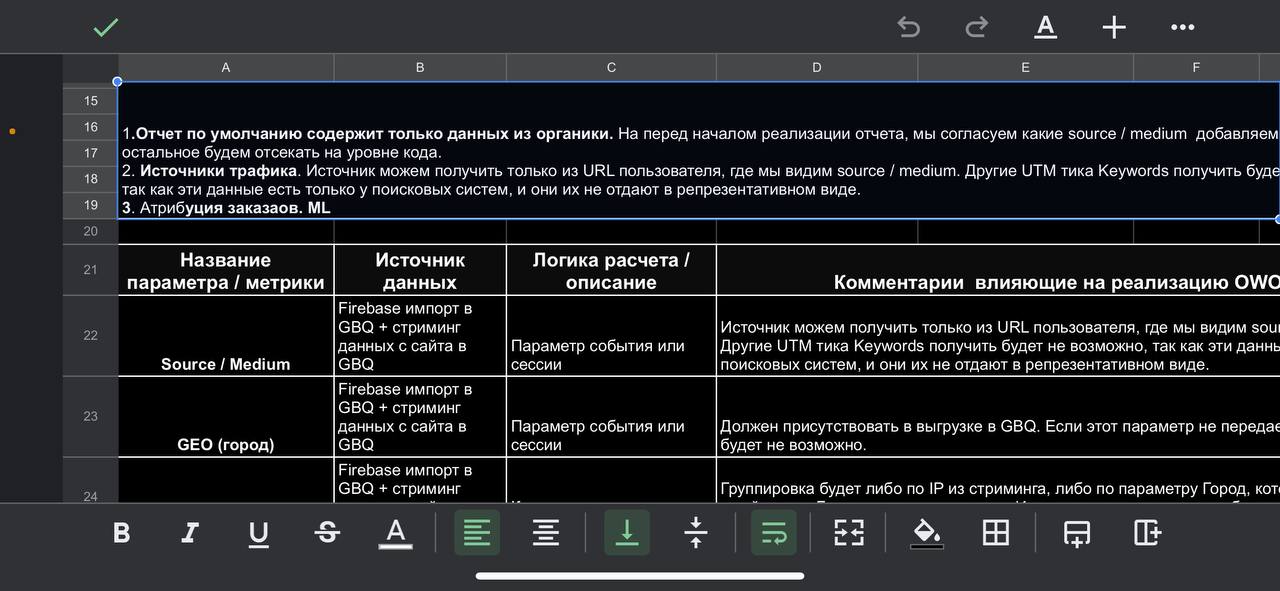This screenshot has height=591, width=1280.
Task: Select the 'Логика расчета / описание' header cell
Action: point(612,270)
